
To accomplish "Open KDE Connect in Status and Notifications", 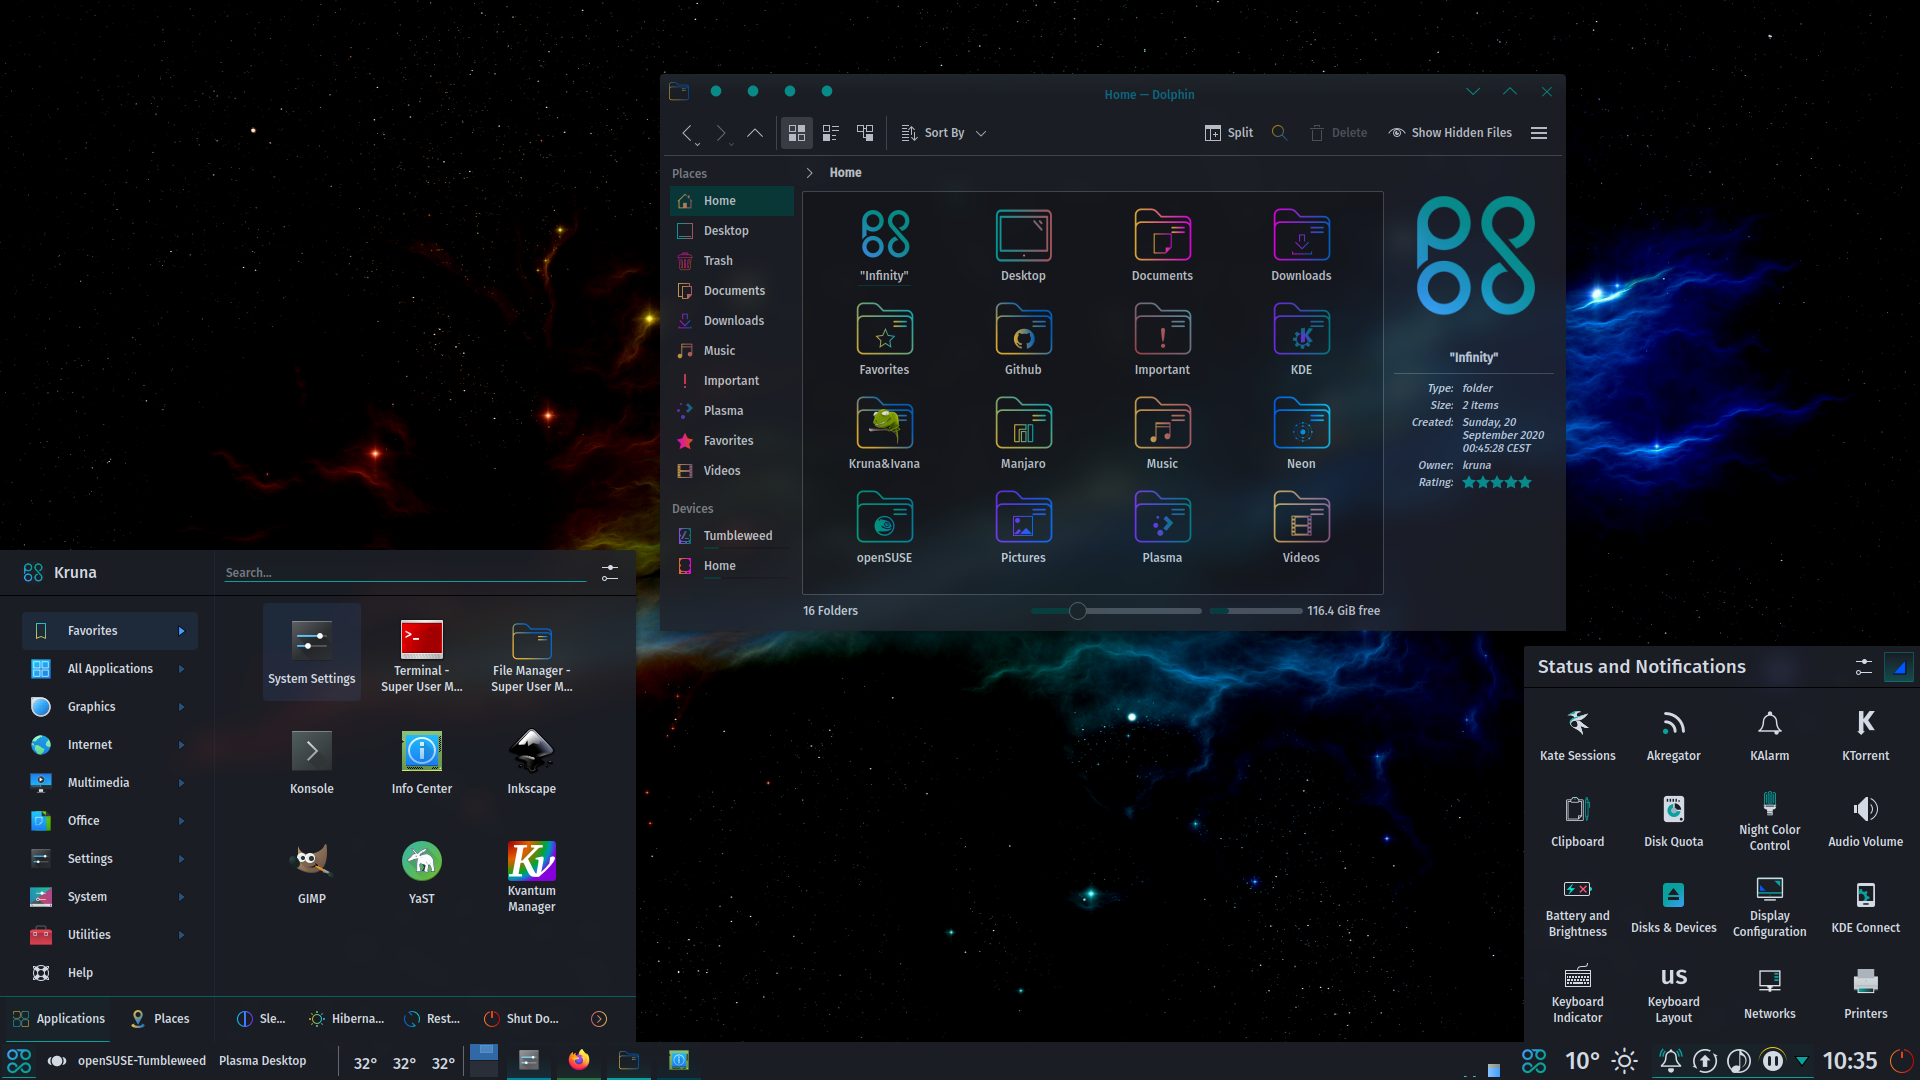I will tap(1864, 906).
